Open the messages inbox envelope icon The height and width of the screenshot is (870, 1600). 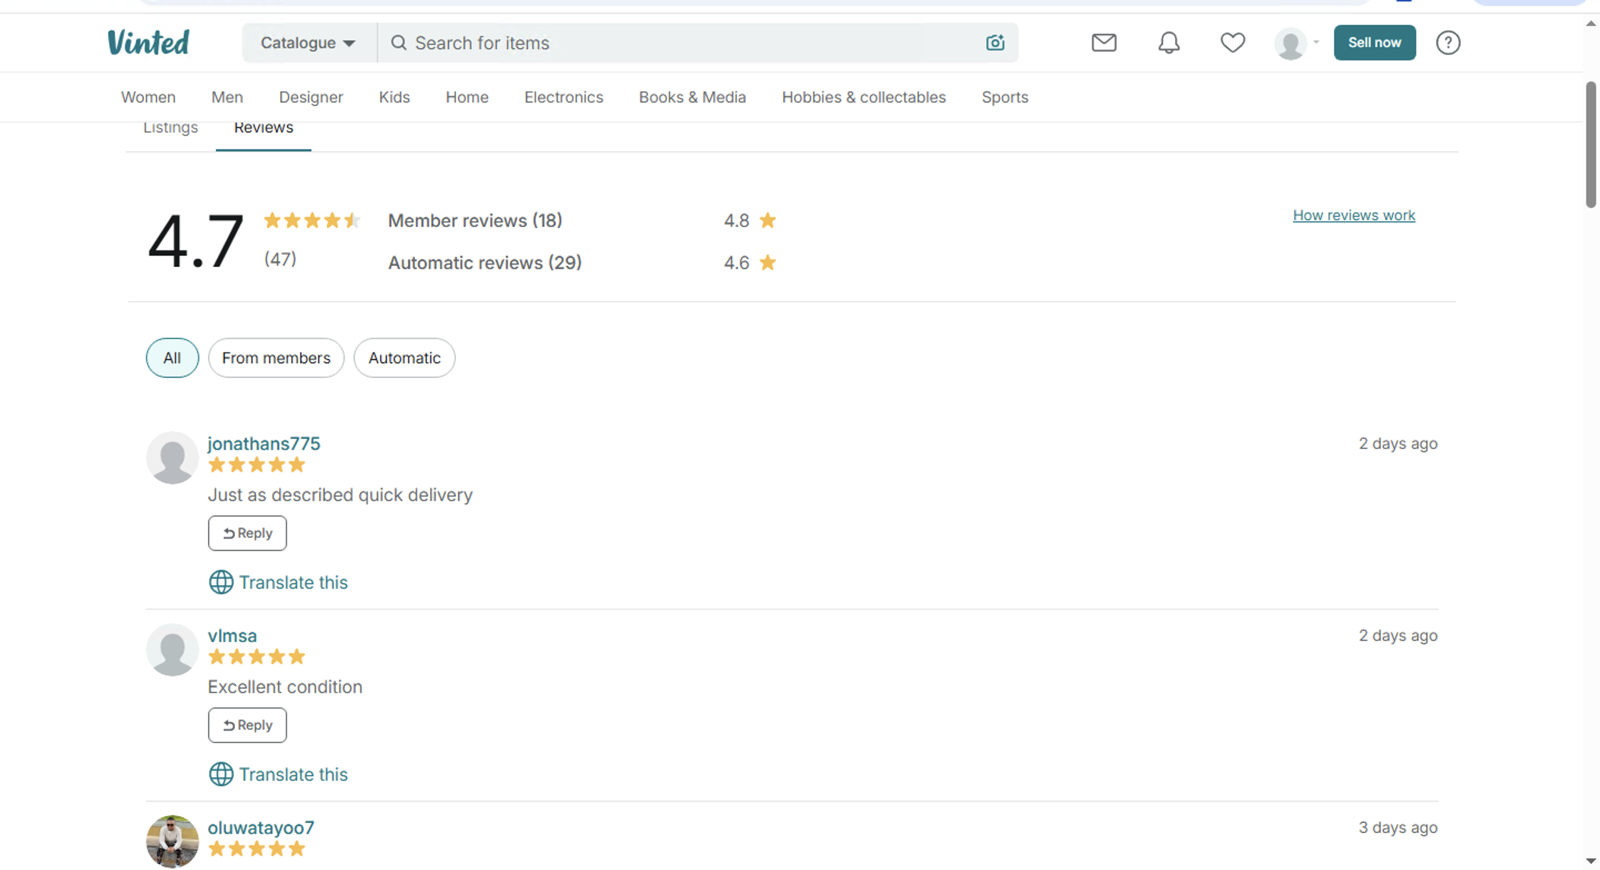click(x=1104, y=43)
